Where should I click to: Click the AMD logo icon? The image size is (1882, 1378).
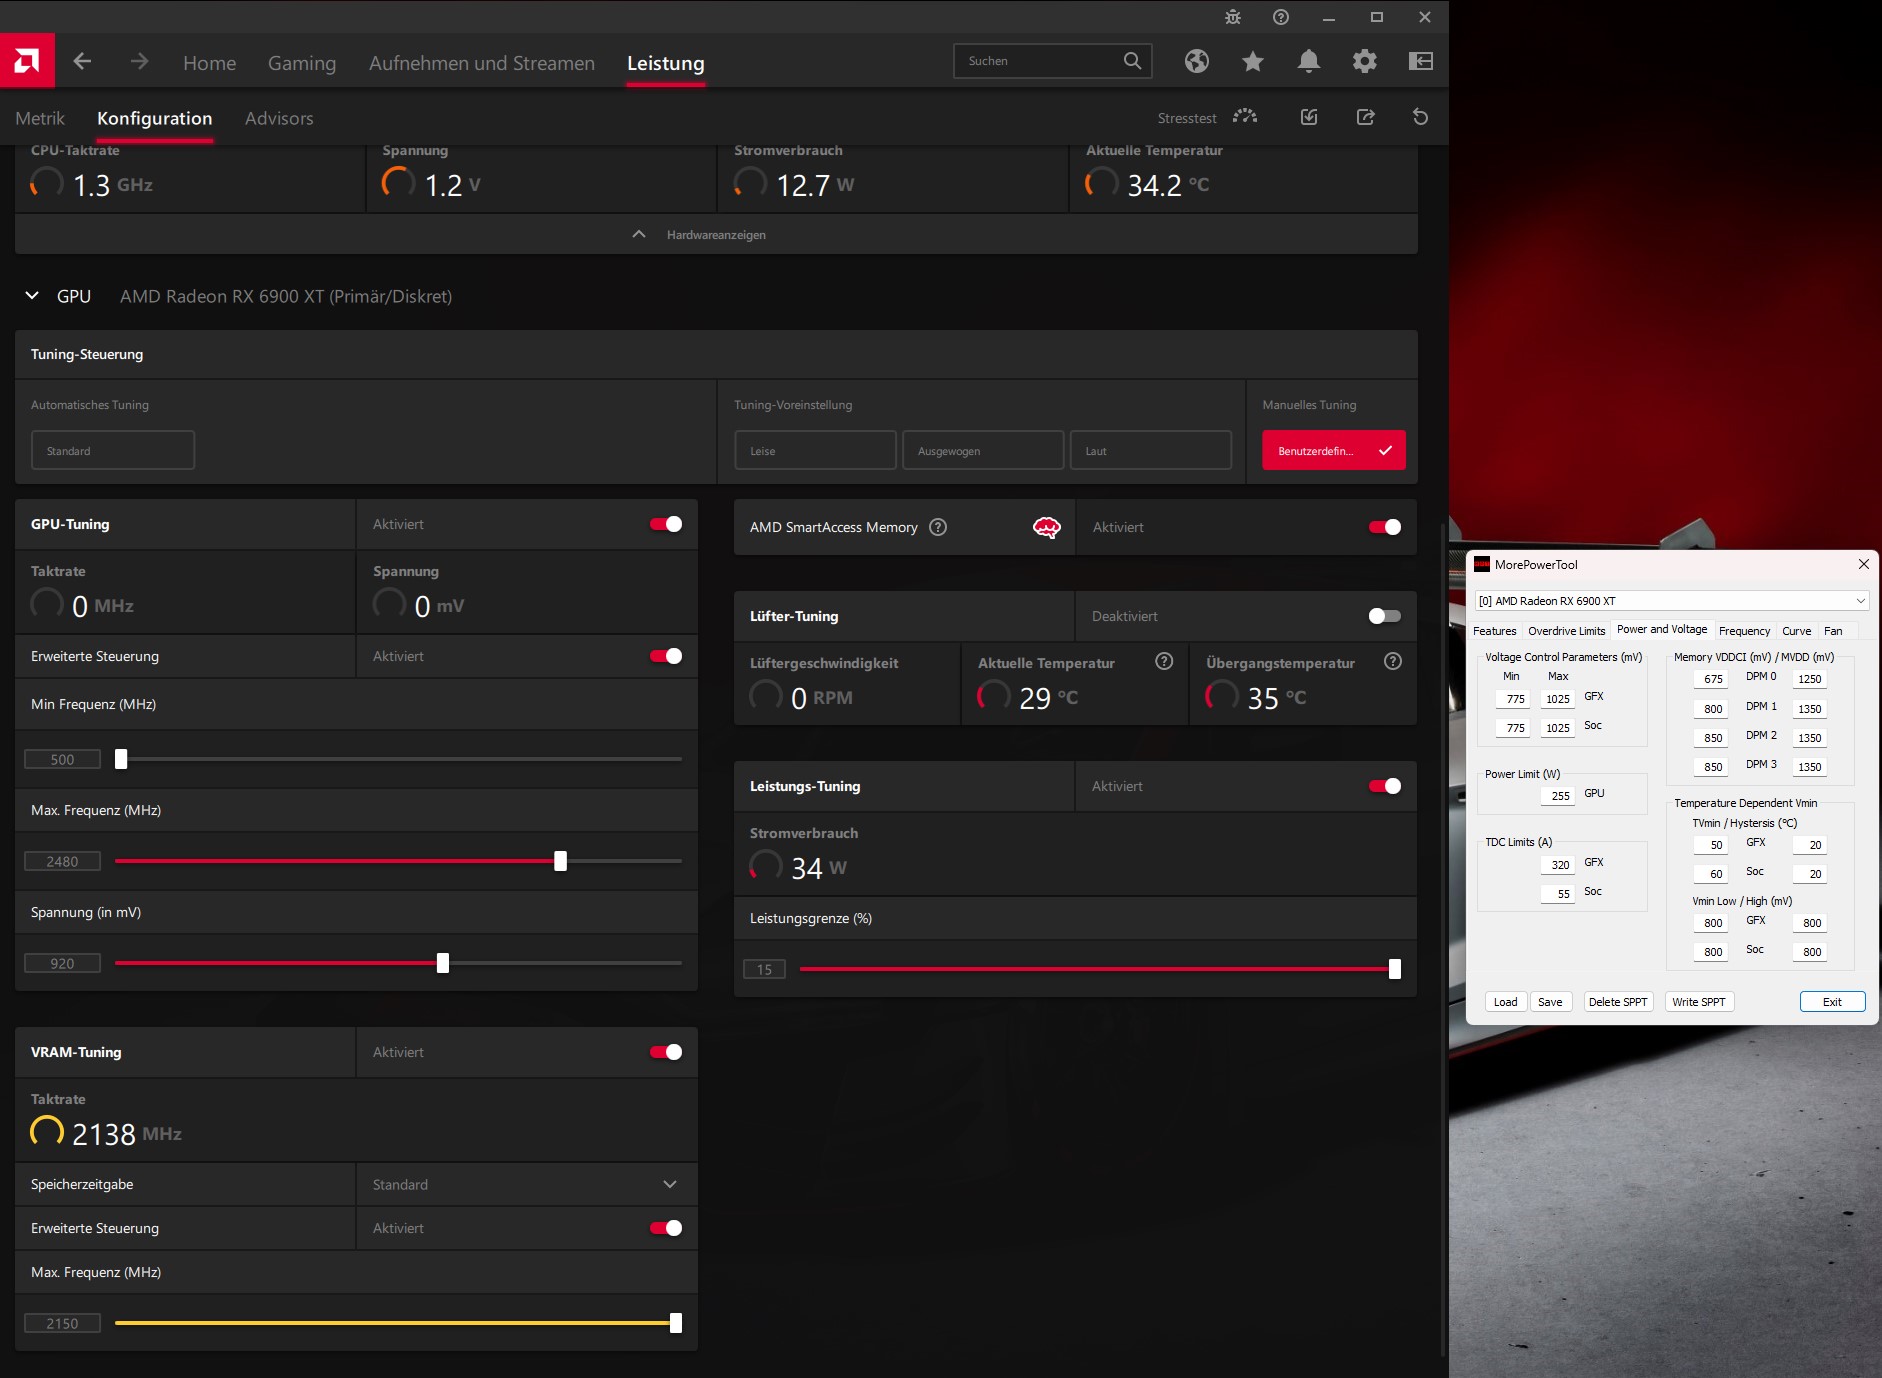click(27, 61)
